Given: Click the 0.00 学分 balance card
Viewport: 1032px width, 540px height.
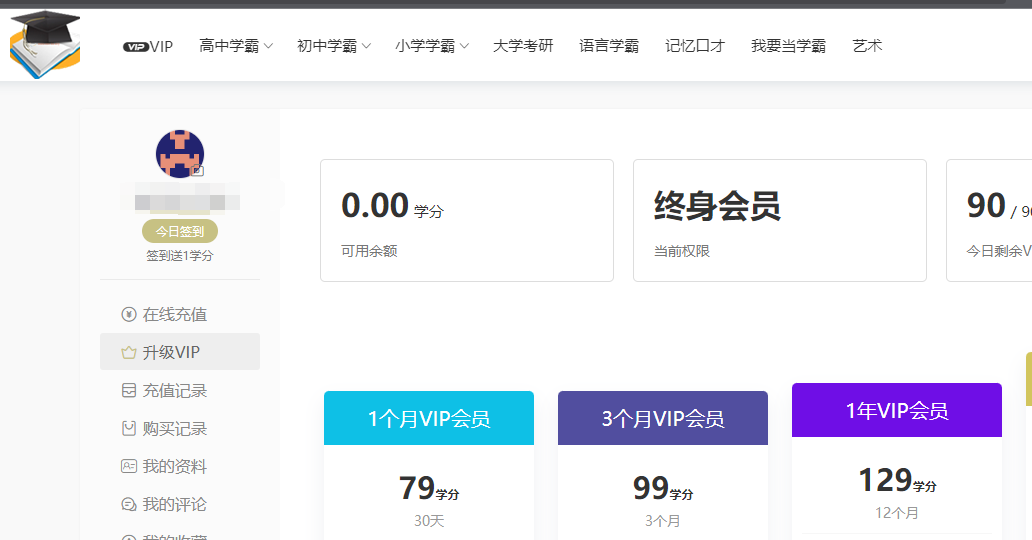Looking at the screenshot, I should [x=467, y=221].
